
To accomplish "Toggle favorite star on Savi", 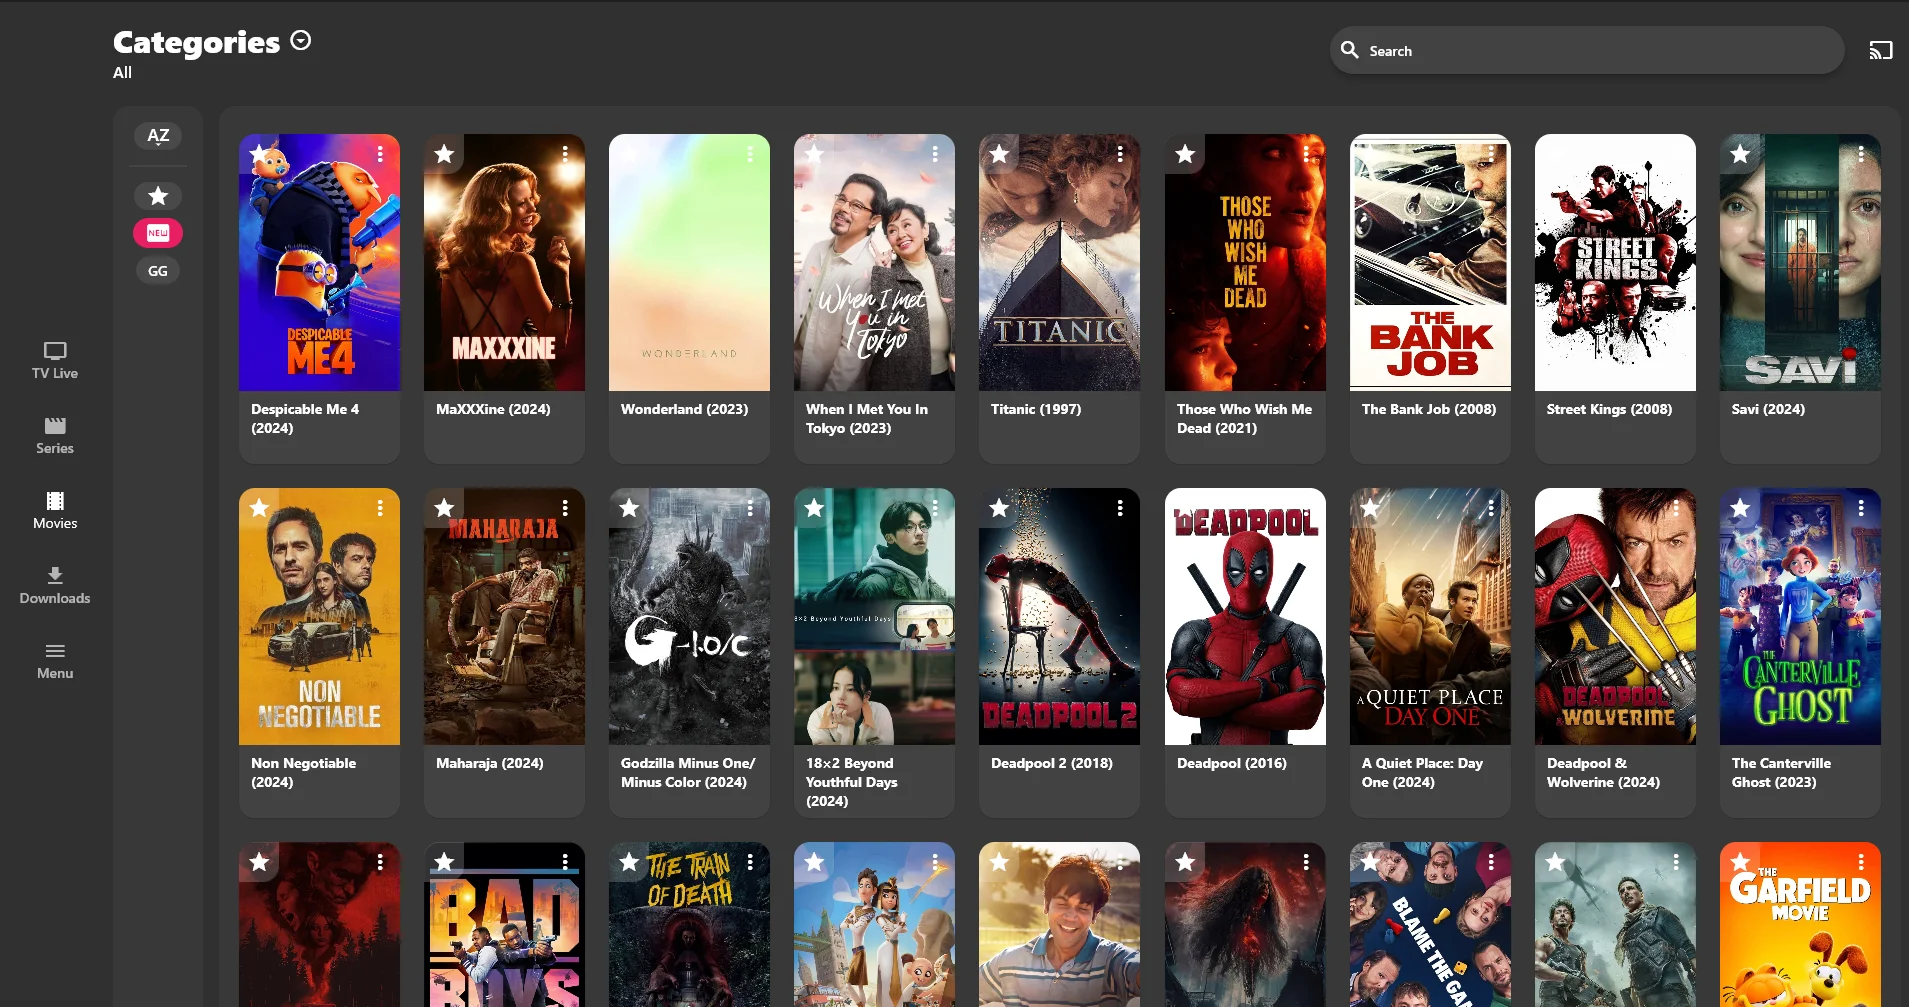I will point(1740,154).
